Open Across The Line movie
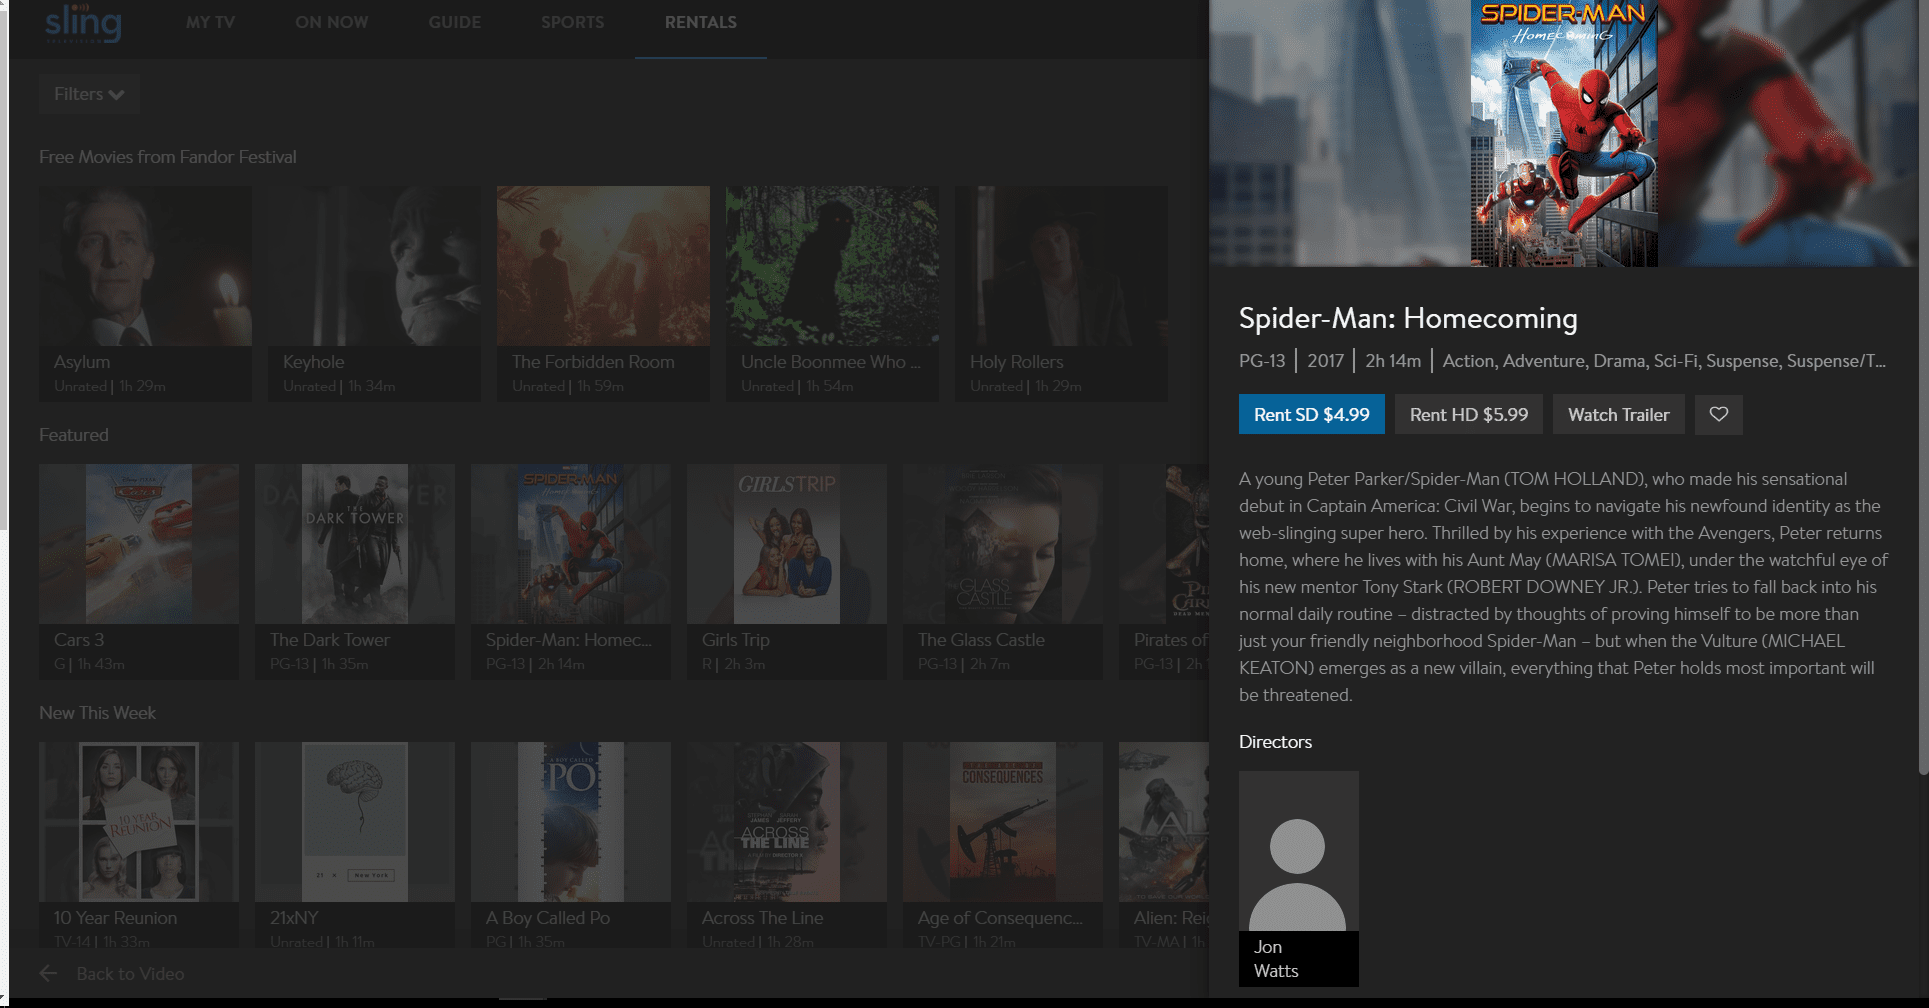Image resolution: width=1929 pixels, height=1008 pixels. click(x=787, y=845)
